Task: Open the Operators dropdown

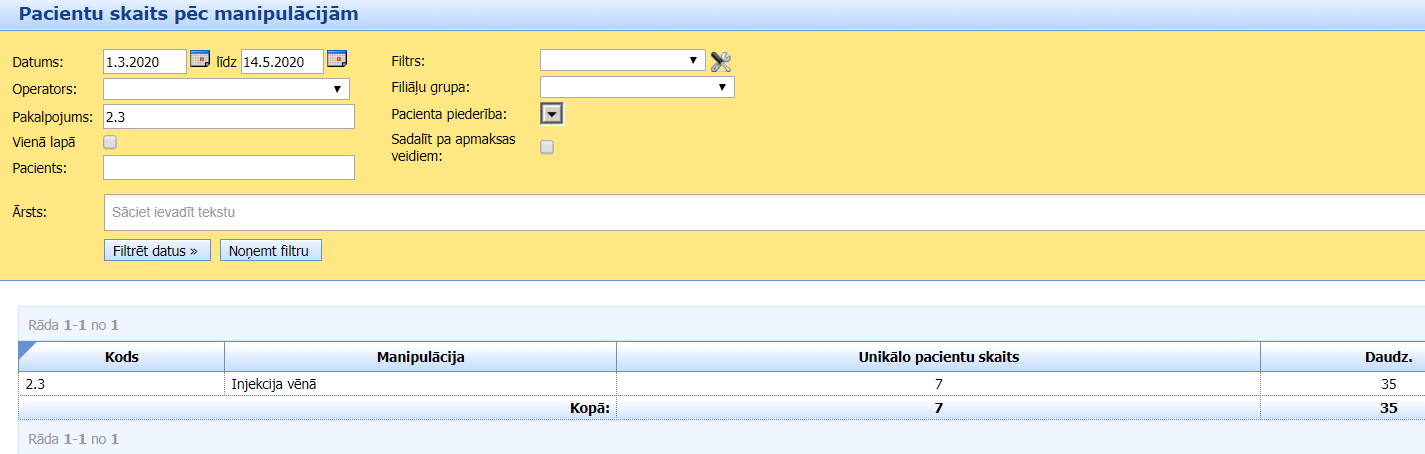Action: tap(226, 89)
